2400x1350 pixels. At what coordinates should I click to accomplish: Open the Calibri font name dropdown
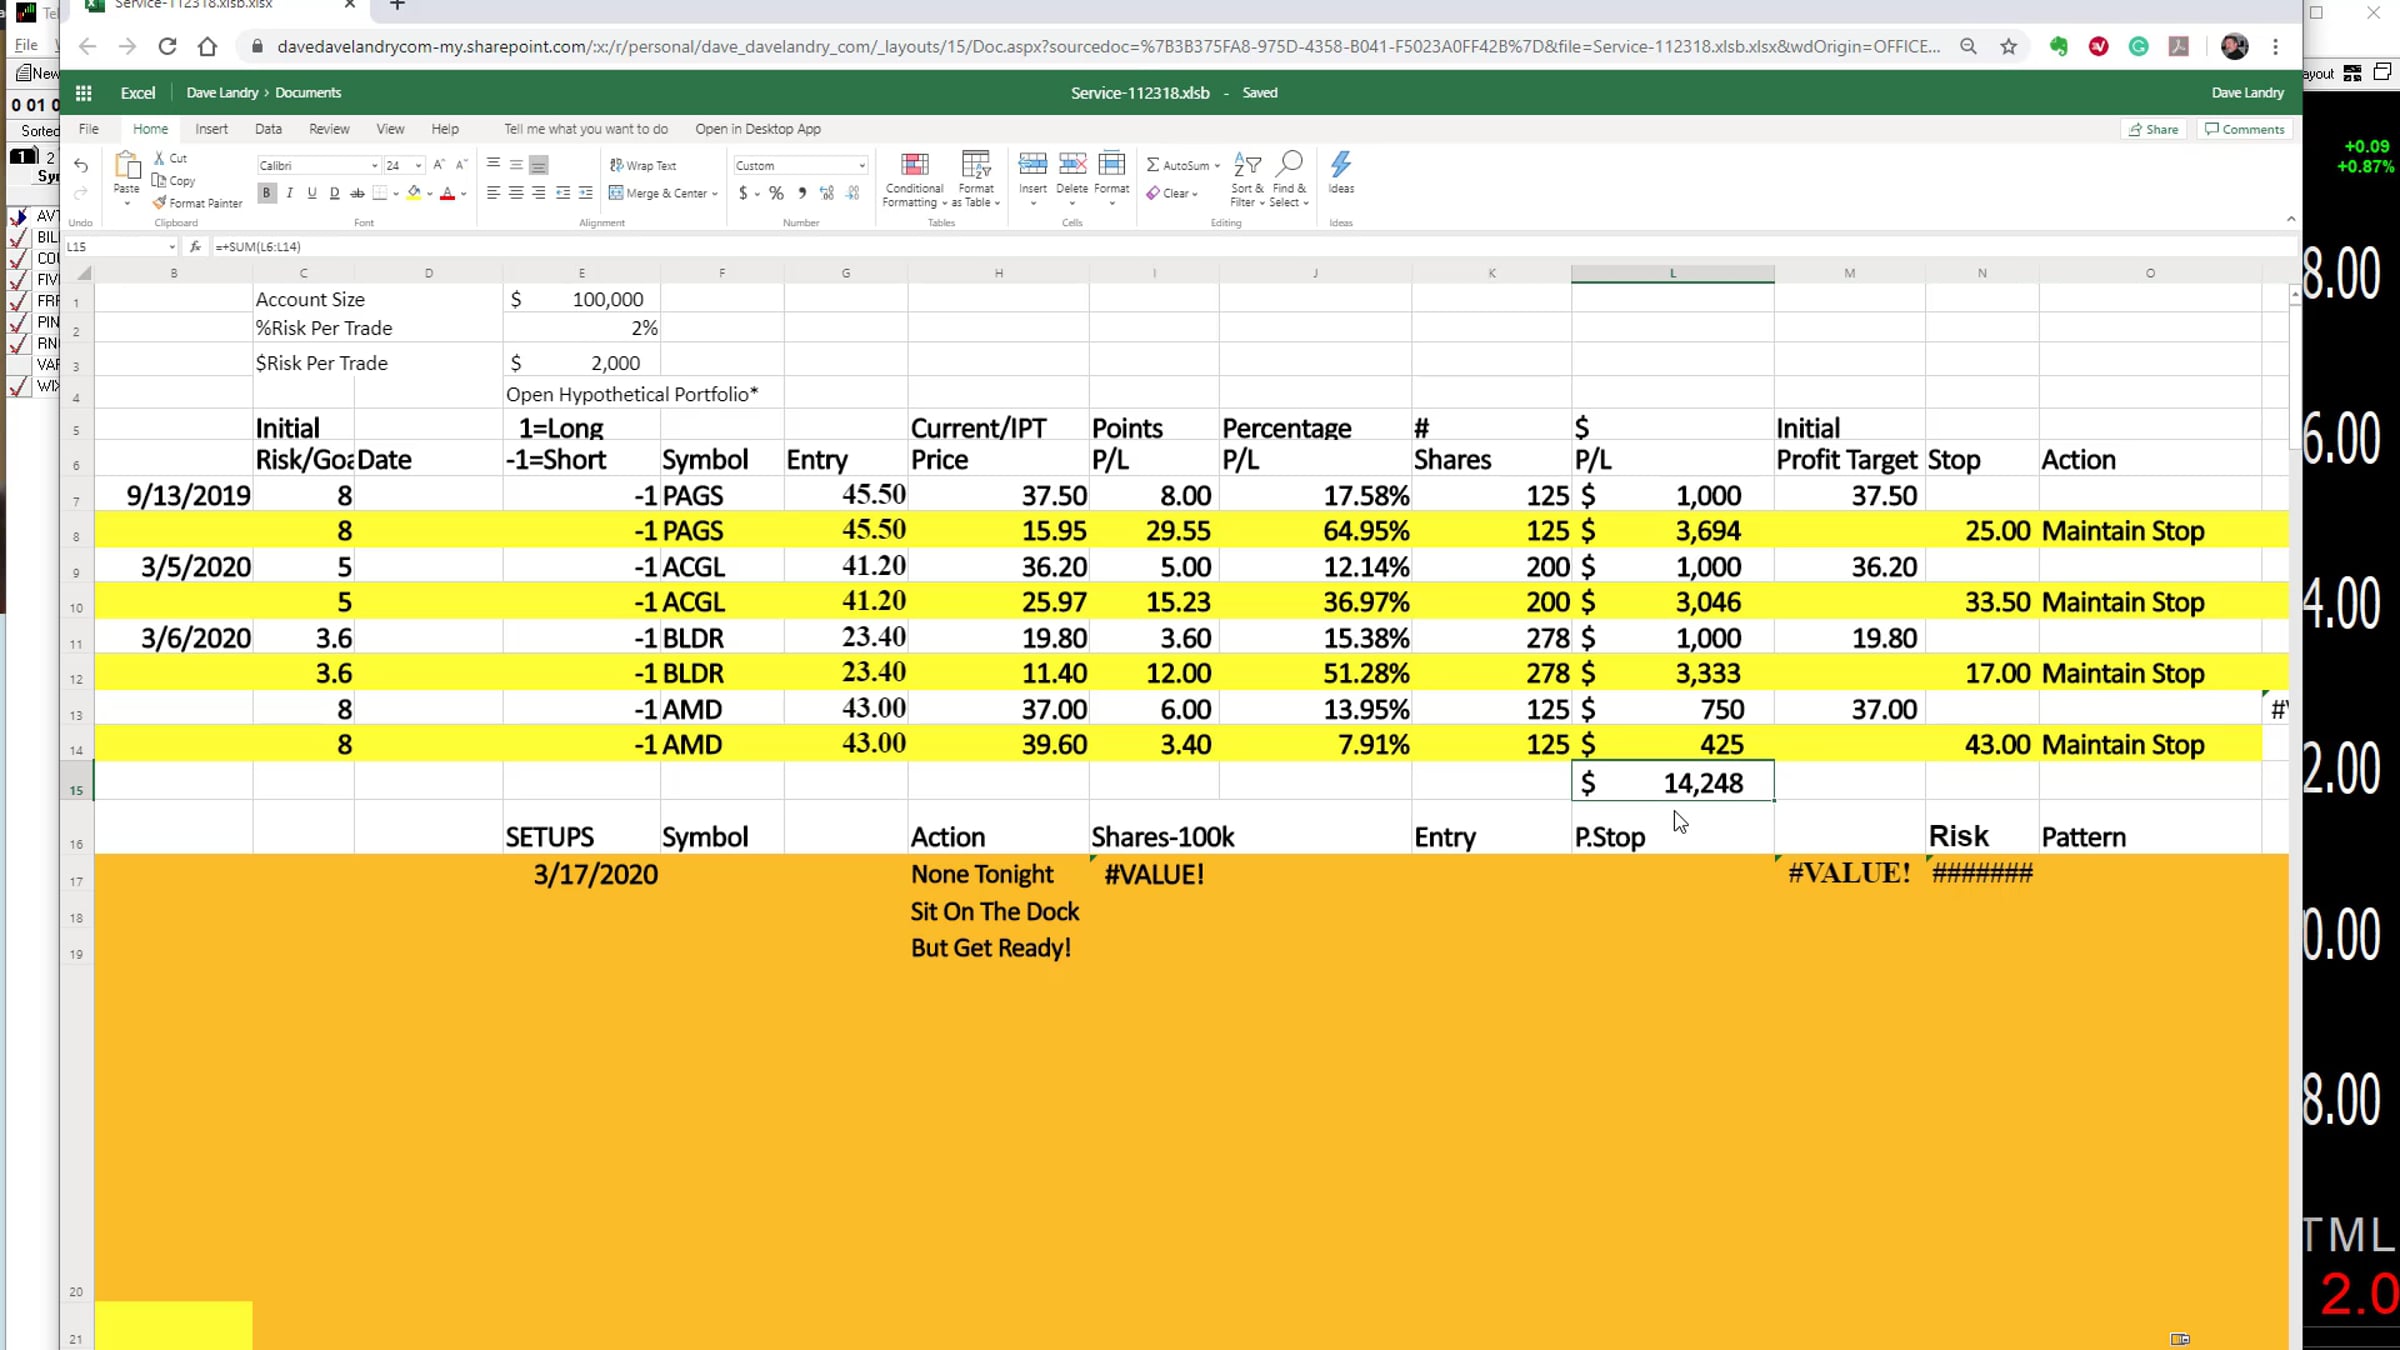(374, 166)
